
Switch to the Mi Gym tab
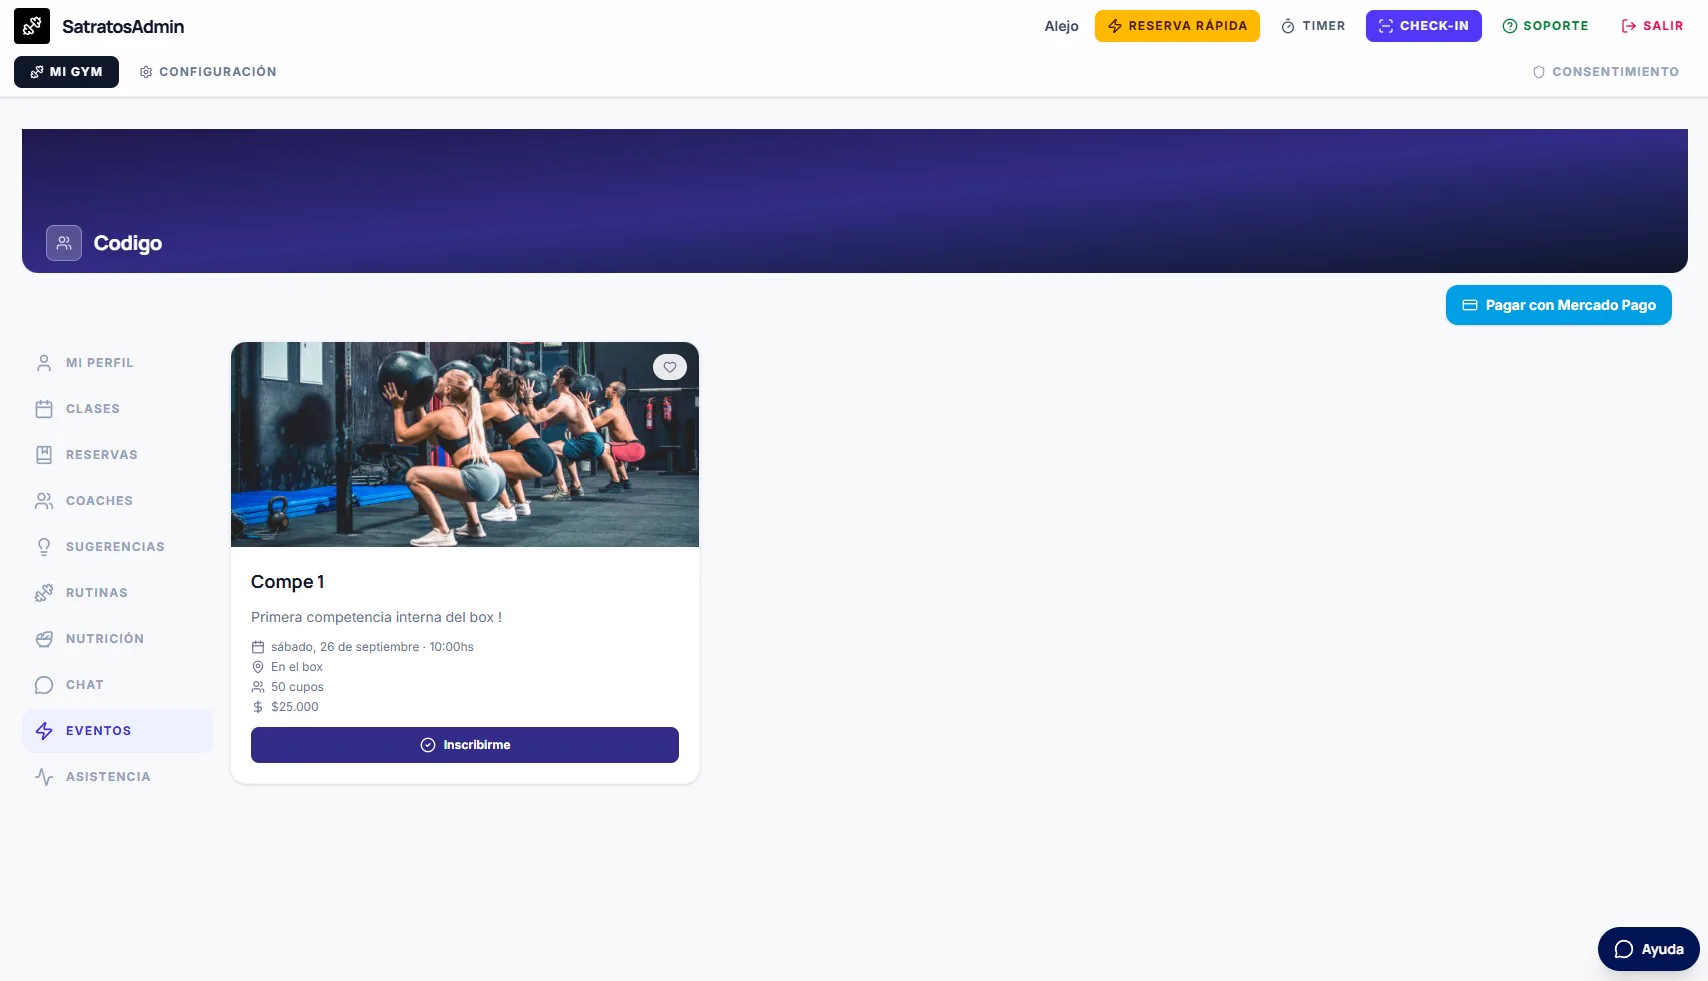[66, 72]
